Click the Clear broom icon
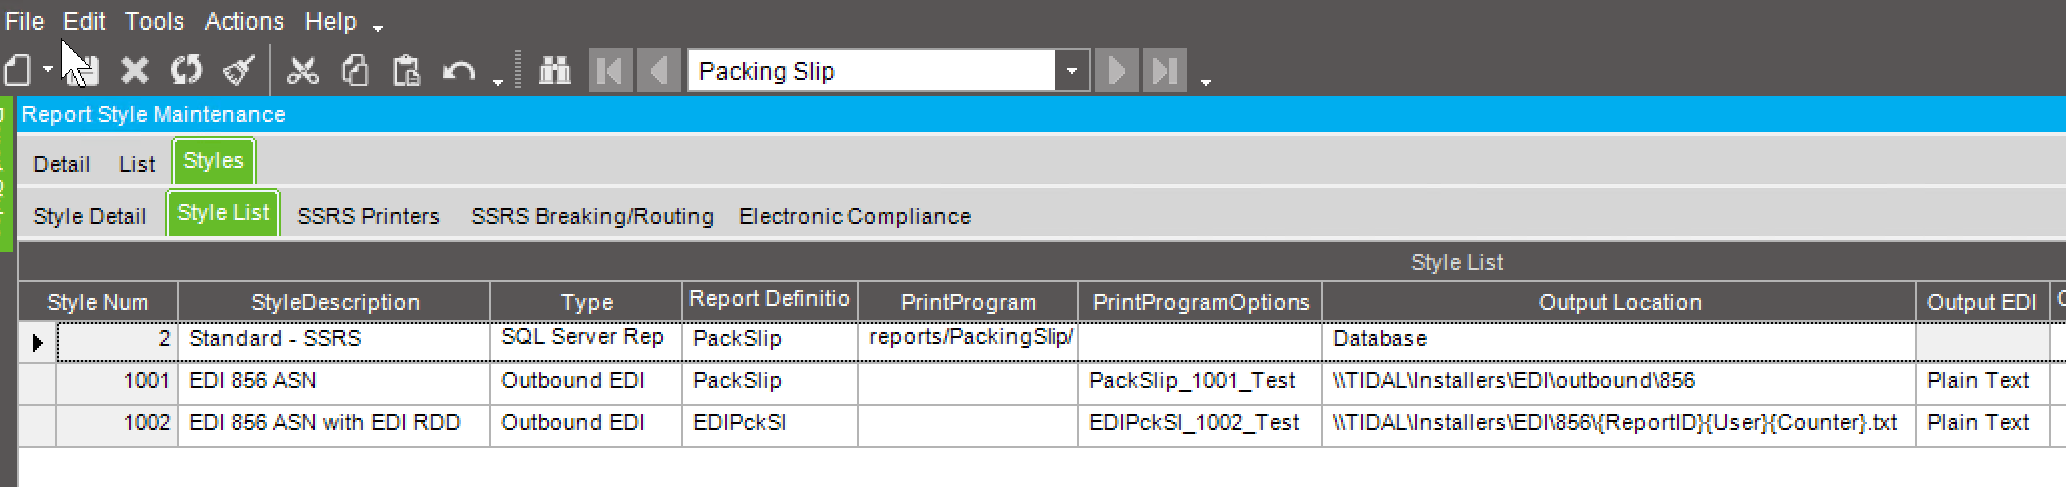 (x=239, y=71)
